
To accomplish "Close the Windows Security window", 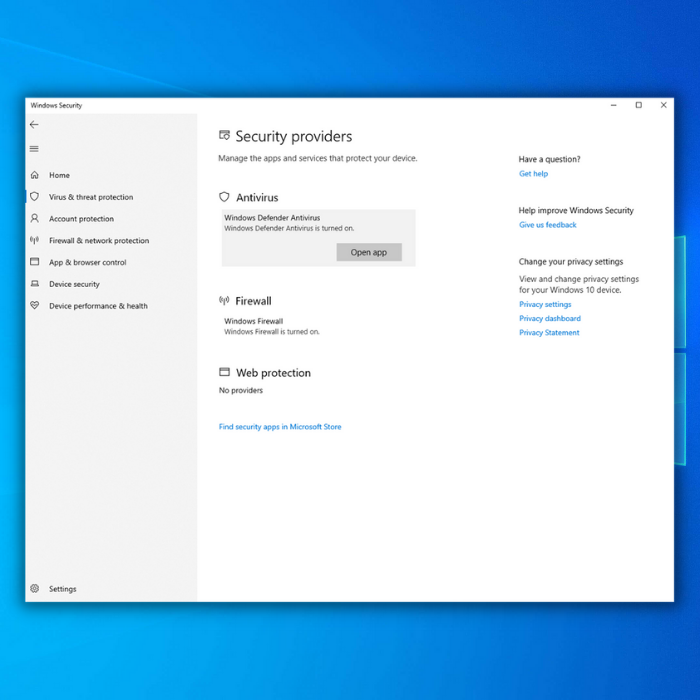I will coord(663,105).
